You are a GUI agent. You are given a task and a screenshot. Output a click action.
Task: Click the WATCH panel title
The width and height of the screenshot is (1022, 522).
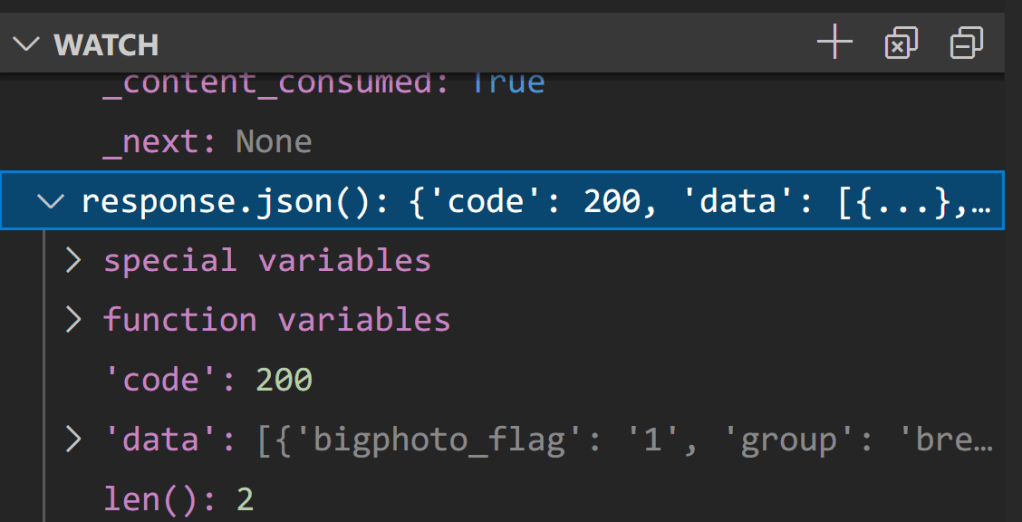[106, 45]
